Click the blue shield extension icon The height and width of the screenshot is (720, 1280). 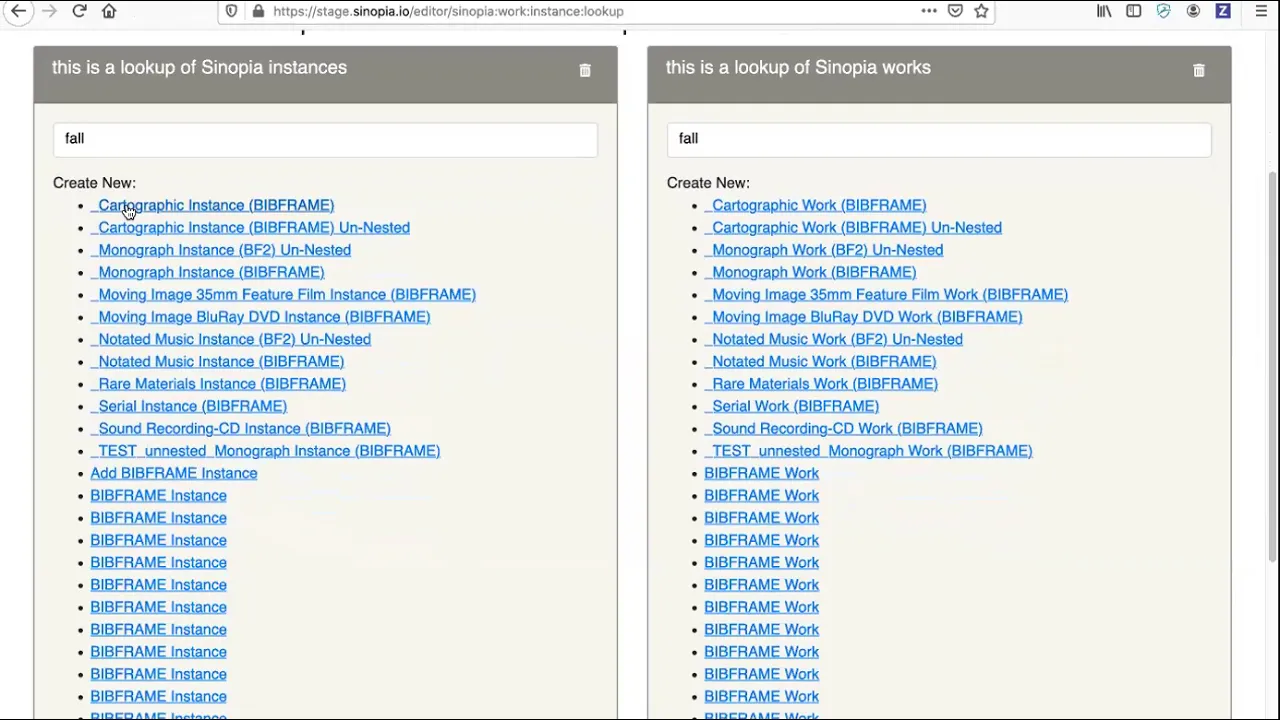(x=1163, y=11)
